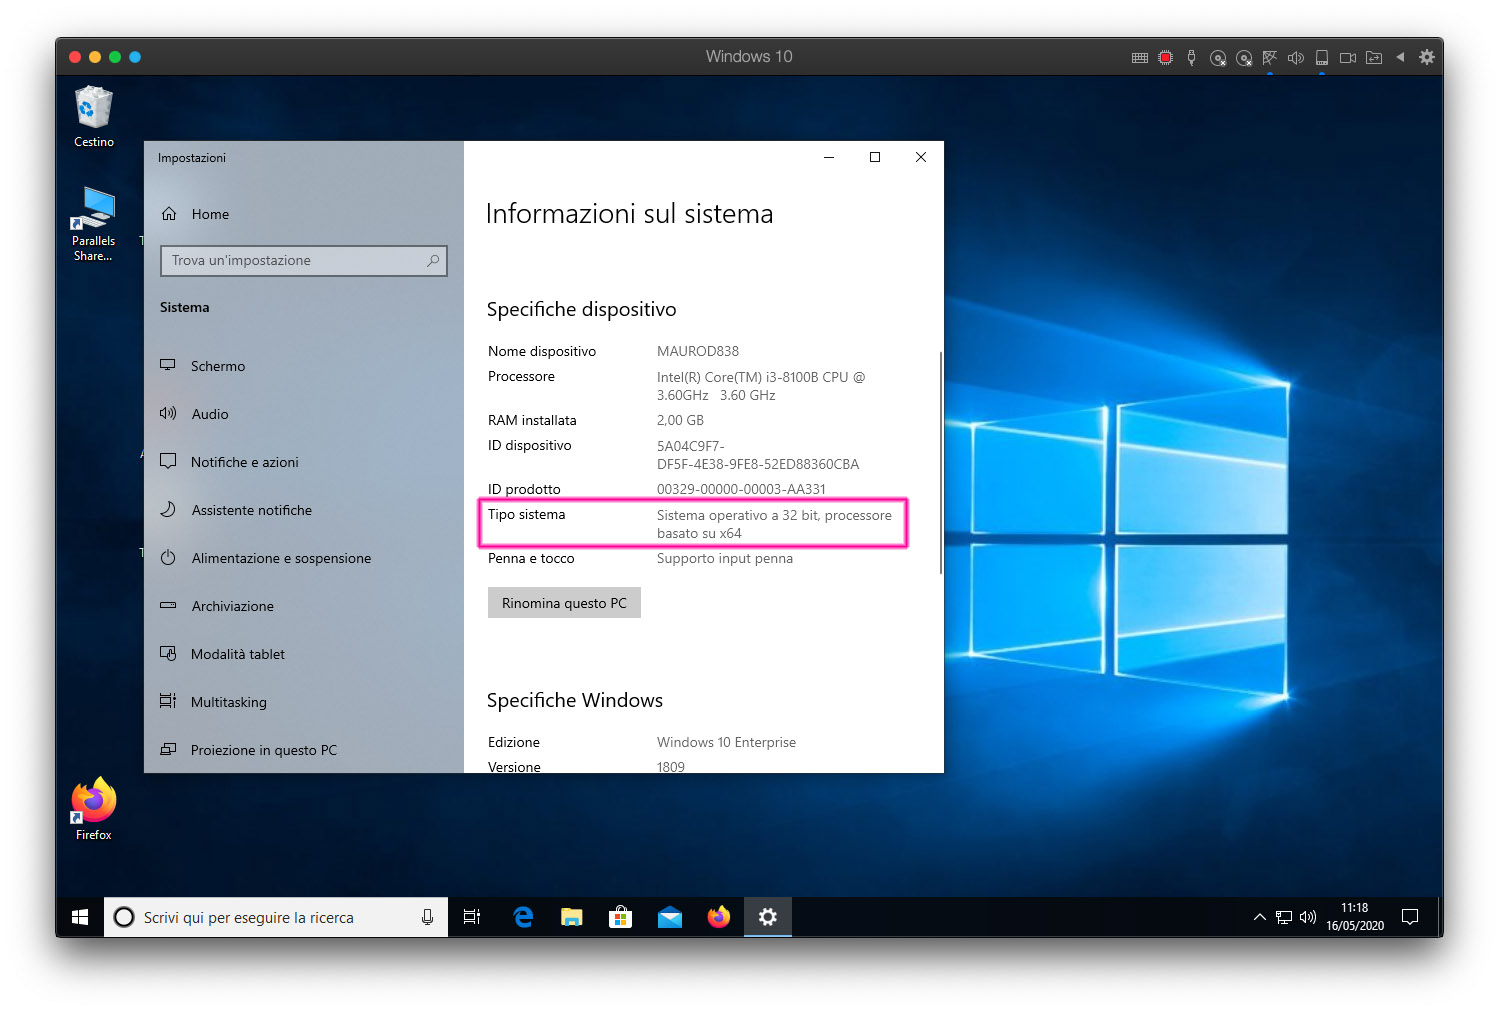1499x1011 pixels.
Task: Open Modalità tablet settings
Action: click(x=304, y=654)
